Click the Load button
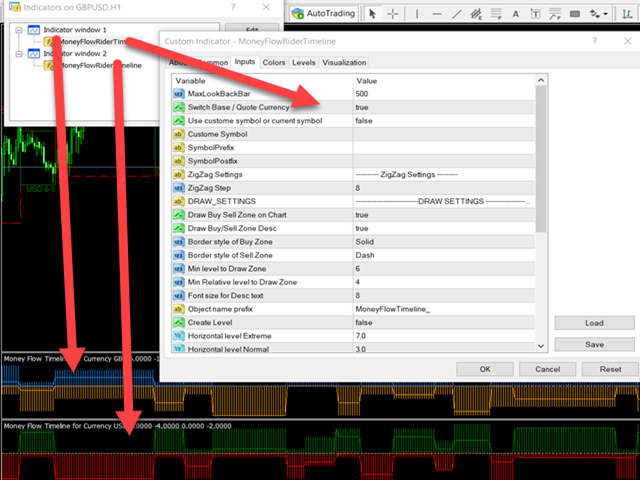The width and height of the screenshot is (640, 480). click(592, 323)
